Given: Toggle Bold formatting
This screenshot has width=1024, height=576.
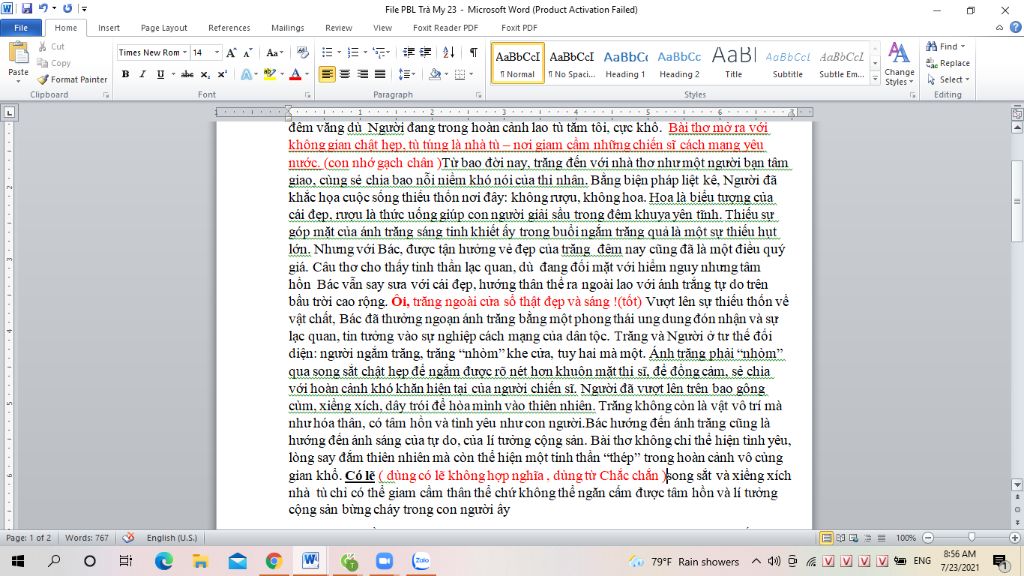Looking at the screenshot, I should coord(125,74).
